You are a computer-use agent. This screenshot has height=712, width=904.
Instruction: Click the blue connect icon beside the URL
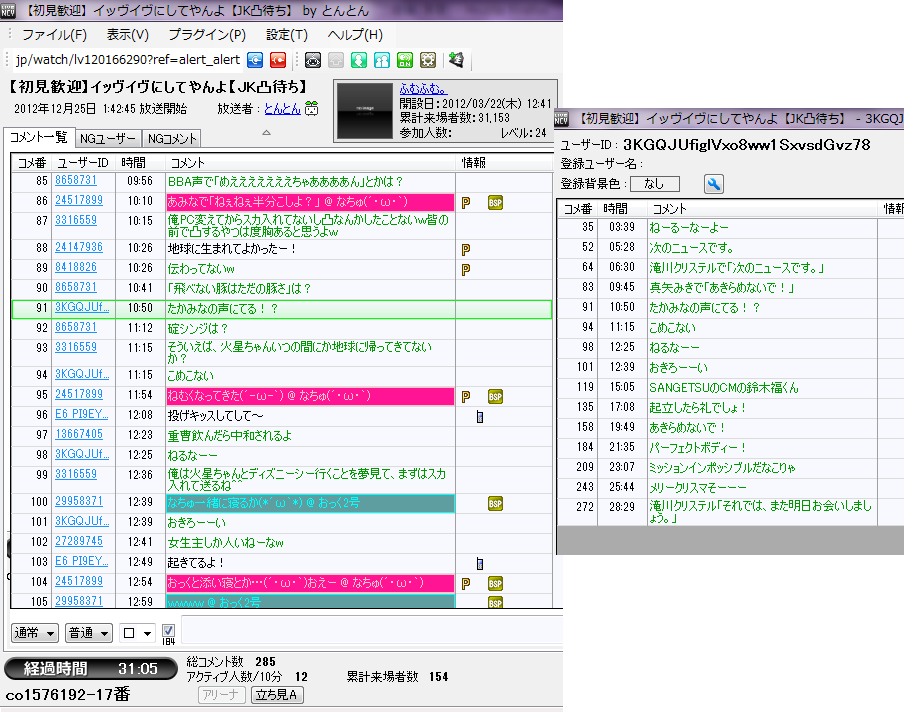[255, 60]
